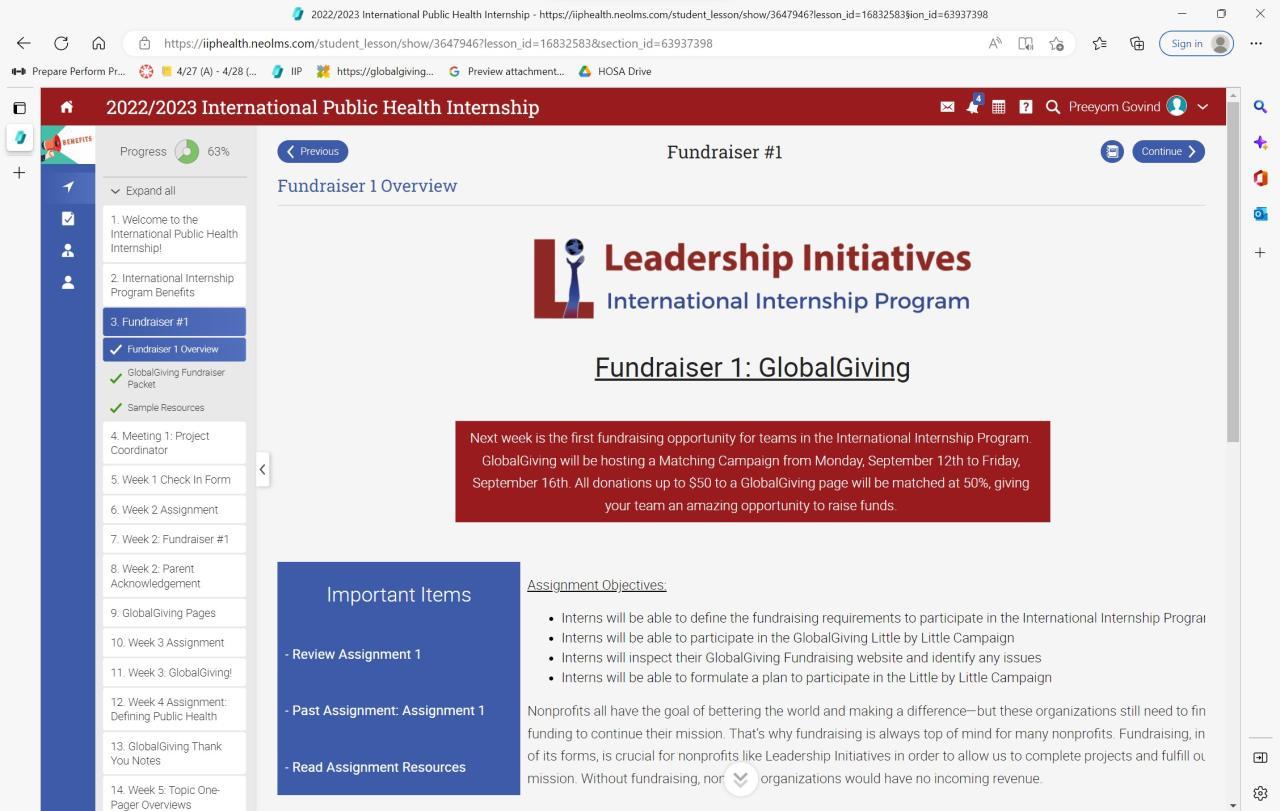Viewport: 1280px width, 811px height.
Task: Go to the Previous section
Action: pyautogui.click(x=313, y=152)
